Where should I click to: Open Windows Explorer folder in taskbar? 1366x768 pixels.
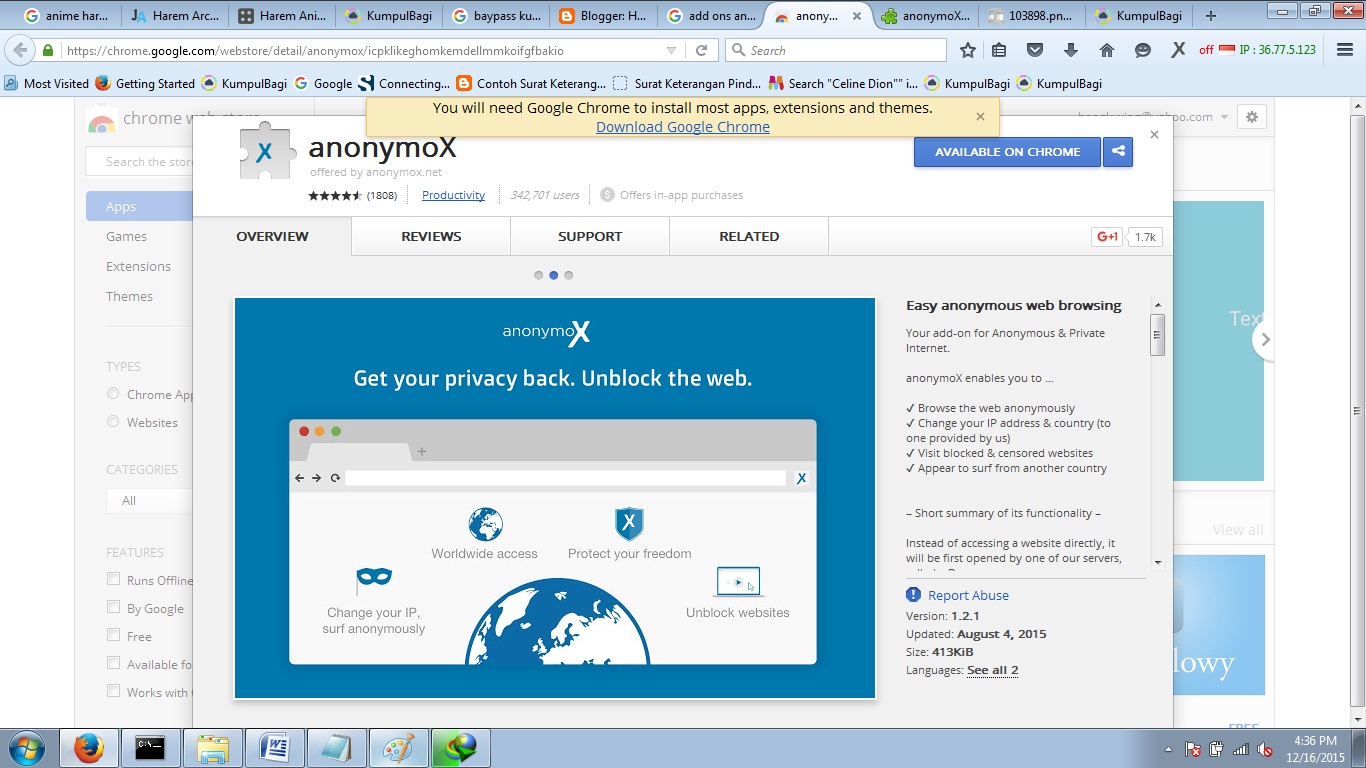212,748
